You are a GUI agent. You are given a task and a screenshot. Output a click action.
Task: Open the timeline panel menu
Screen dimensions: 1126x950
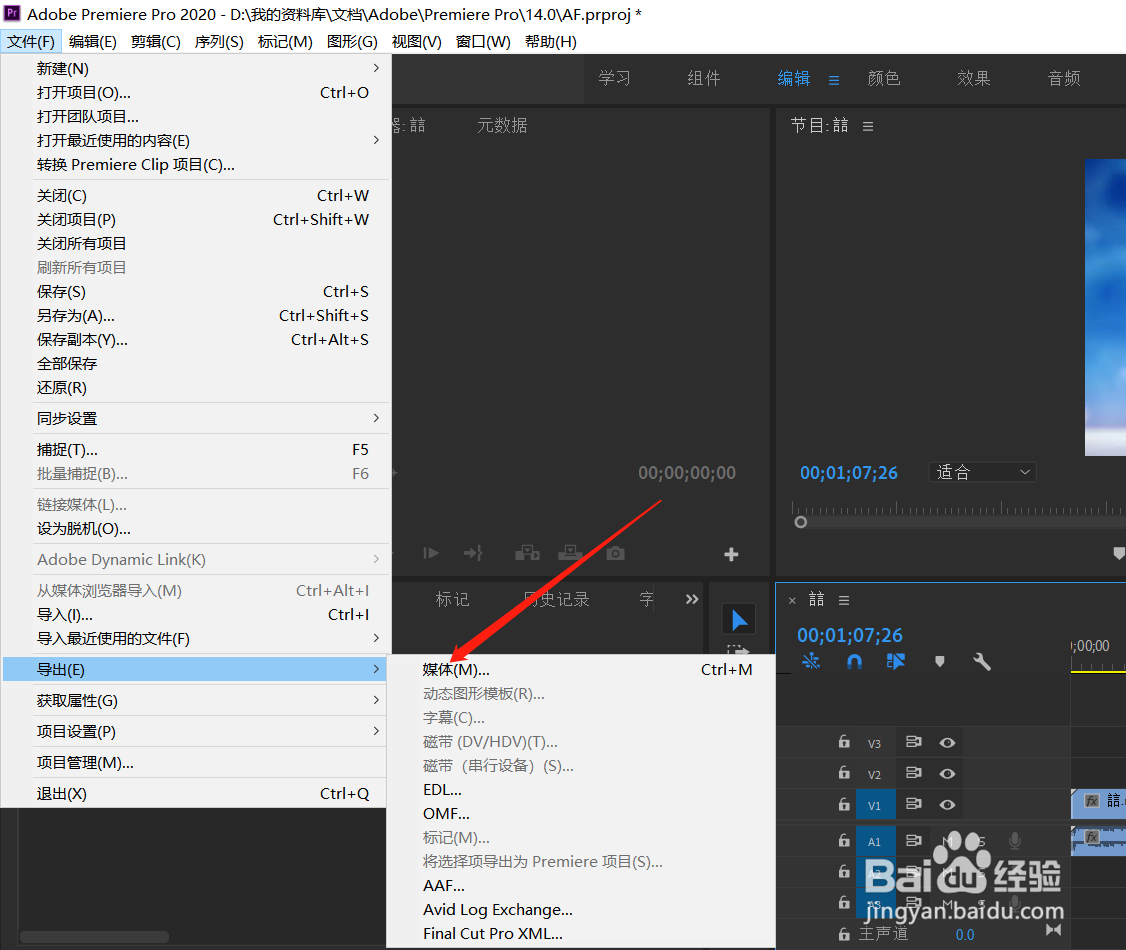844,600
